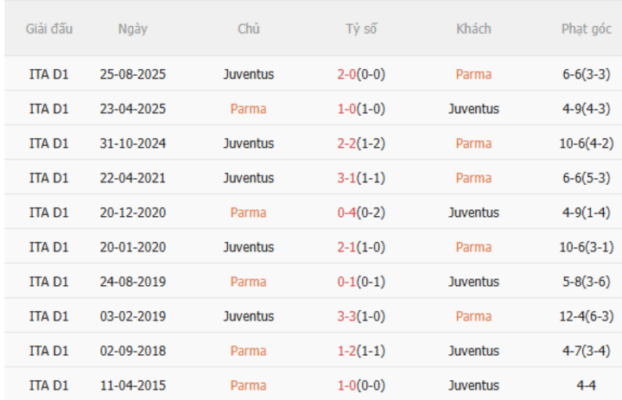The image size is (622, 400).
Task: Open the 2-0(0-0) score from 25-08-2025
Action: point(361,74)
